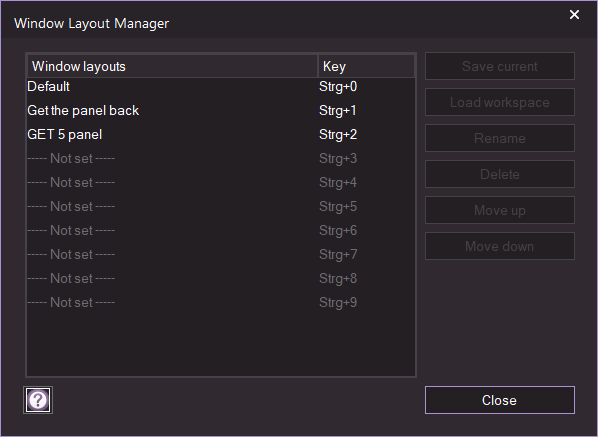The height and width of the screenshot is (437, 598).
Task: Click the Move up button
Action: pyautogui.click(x=500, y=210)
